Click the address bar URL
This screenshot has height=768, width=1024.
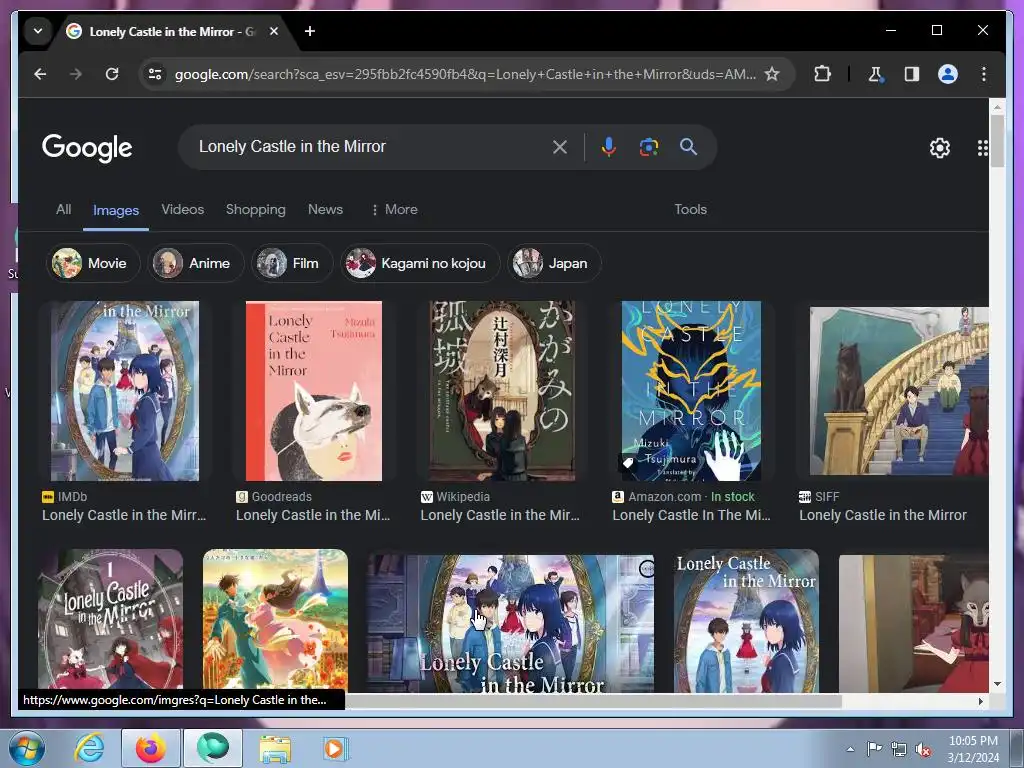(x=465, y=74)
